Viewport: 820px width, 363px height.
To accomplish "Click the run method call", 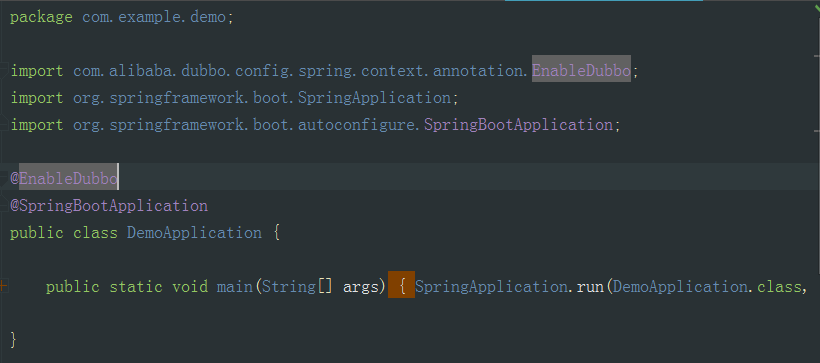I will click(x=591, y=287).
